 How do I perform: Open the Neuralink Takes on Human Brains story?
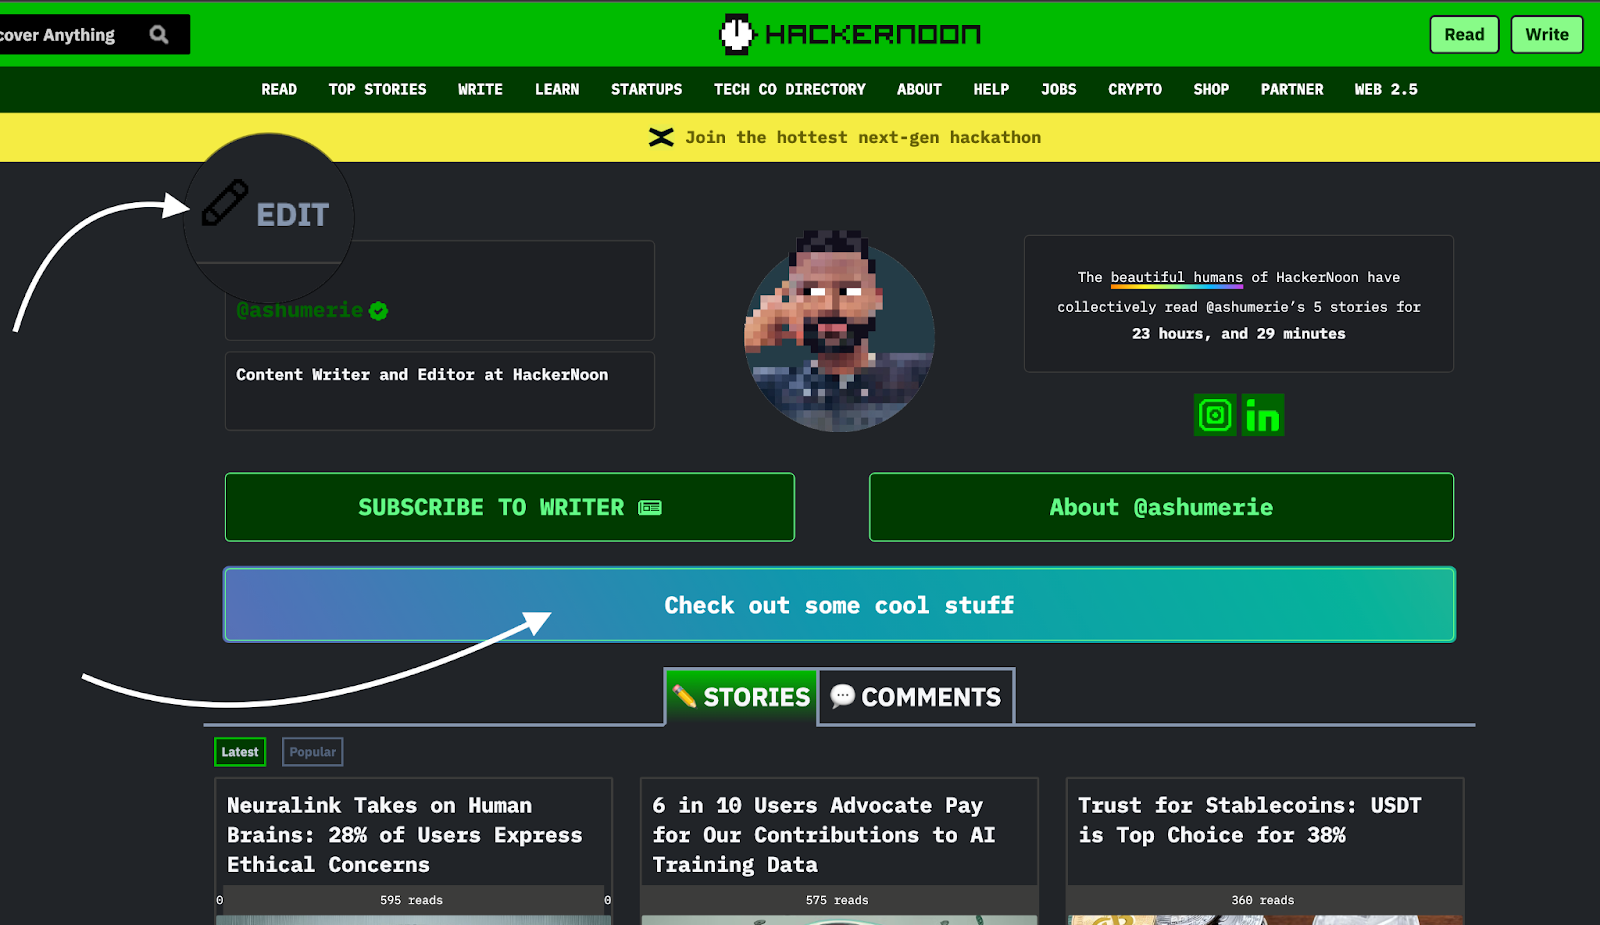tap(404, 835)
